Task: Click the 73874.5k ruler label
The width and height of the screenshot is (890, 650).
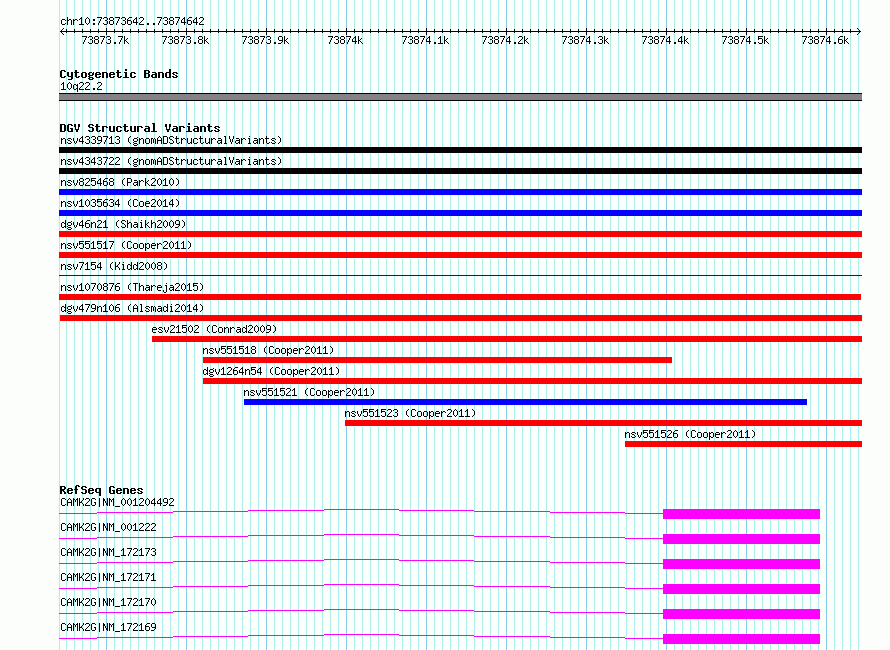Action: click(745, 40)
